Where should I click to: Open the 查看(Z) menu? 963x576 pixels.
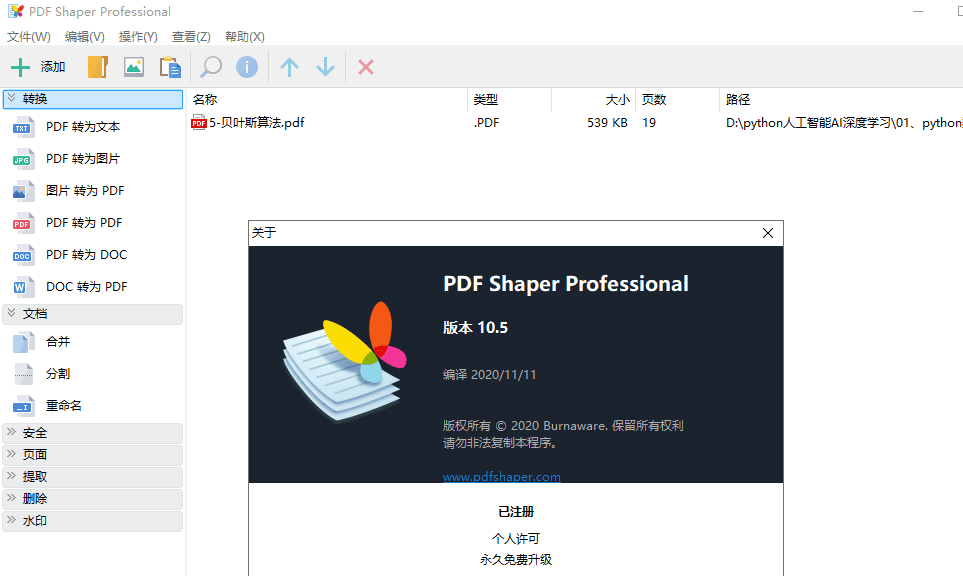191,37
